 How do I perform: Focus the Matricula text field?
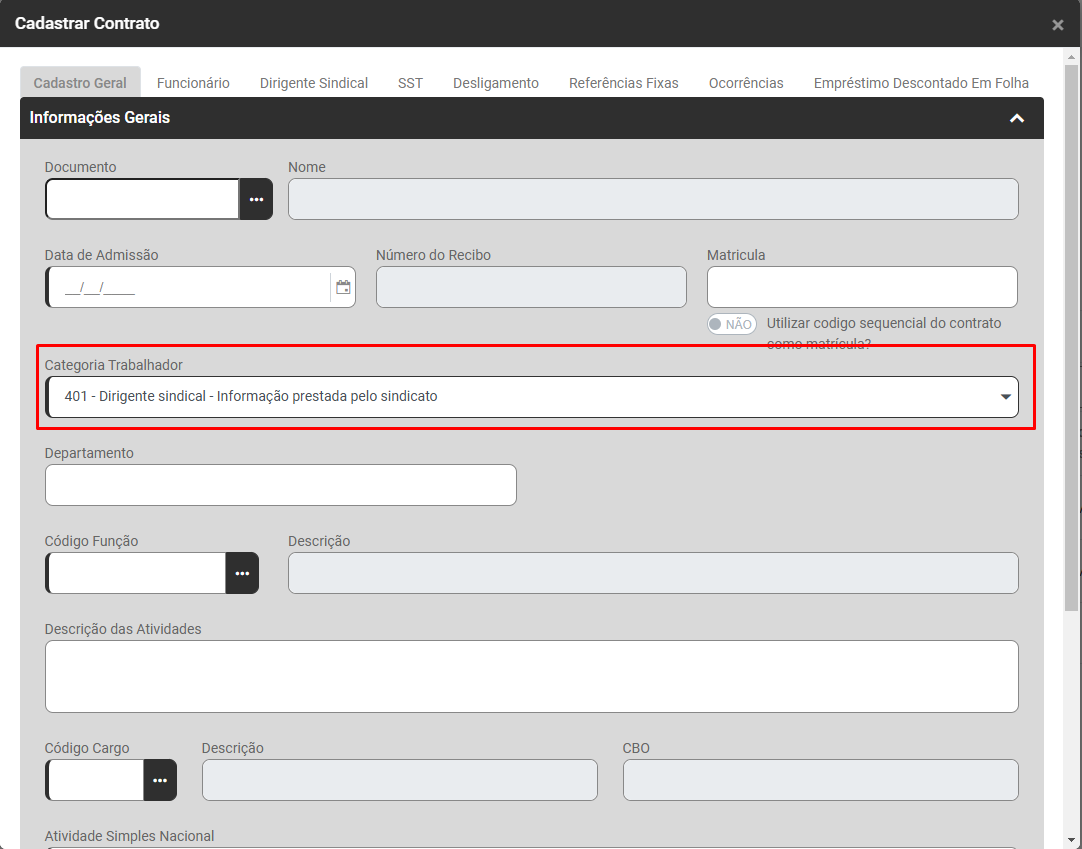[x=861, y=287]
